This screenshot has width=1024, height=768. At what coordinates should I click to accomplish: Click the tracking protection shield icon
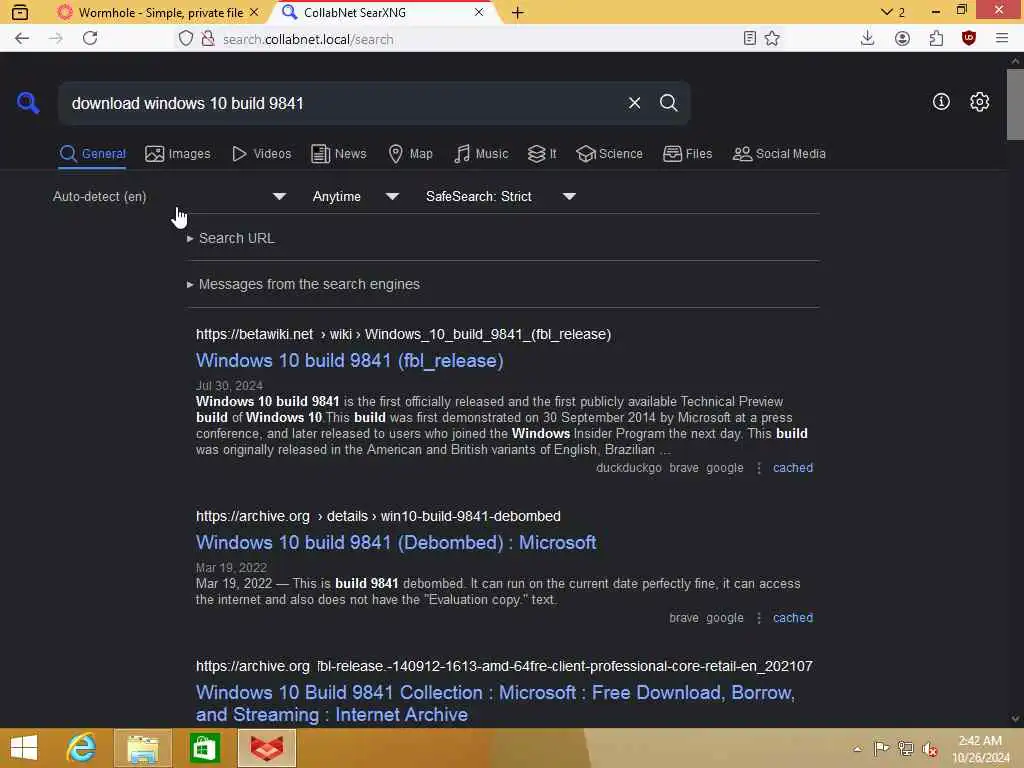tap(185, 39)
